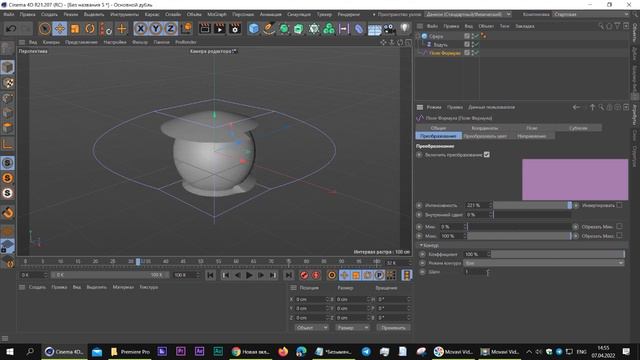Open the Рендеринг menu
Viewport: 640px width, 360px height.
pos(349,14)
